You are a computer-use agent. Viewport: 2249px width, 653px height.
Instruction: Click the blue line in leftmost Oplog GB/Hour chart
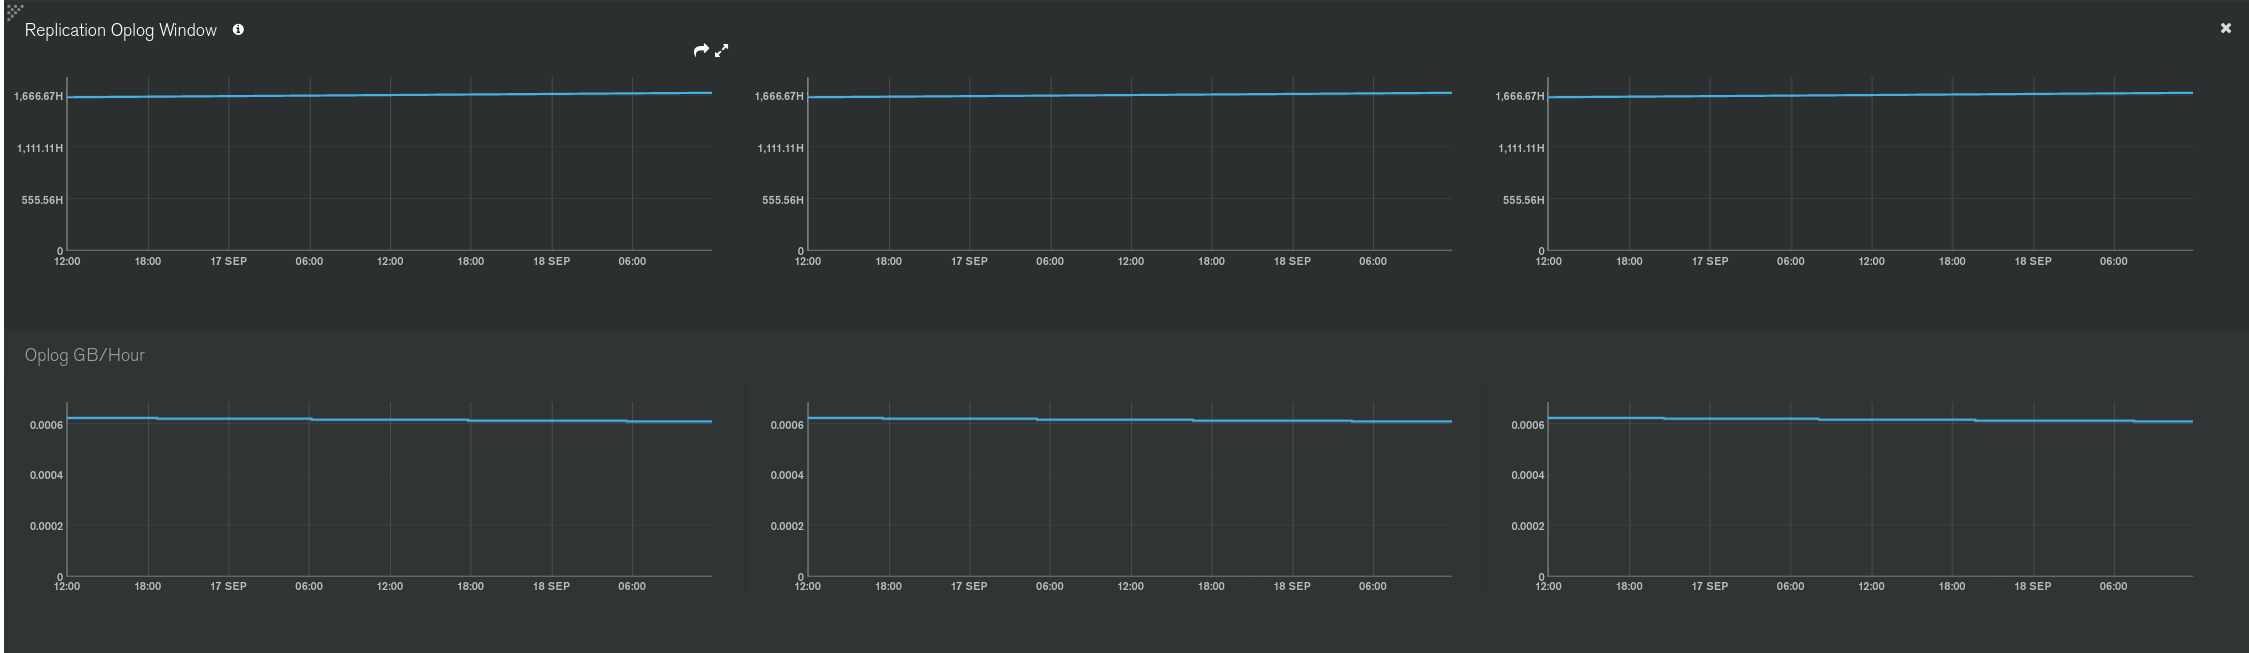click(390, 420)
